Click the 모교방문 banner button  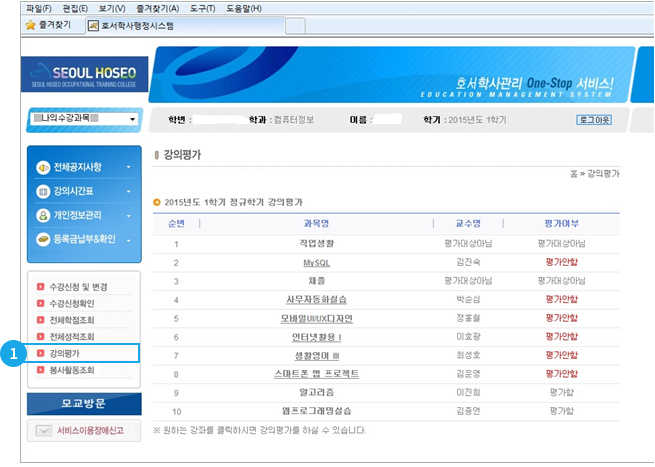[x=83, y=403]
